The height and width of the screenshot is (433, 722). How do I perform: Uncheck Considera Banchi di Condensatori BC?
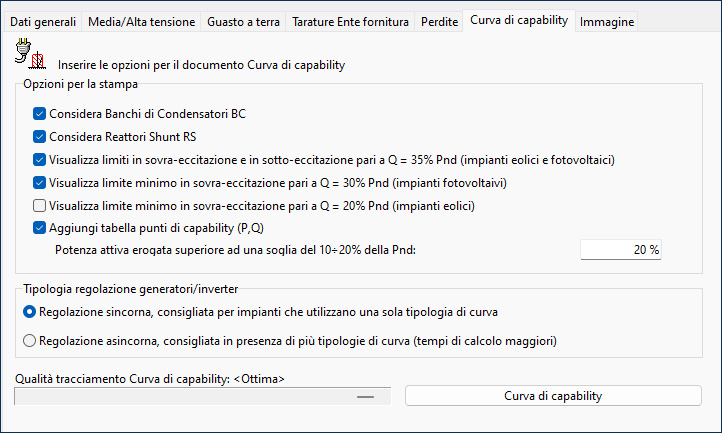point(39,114)
